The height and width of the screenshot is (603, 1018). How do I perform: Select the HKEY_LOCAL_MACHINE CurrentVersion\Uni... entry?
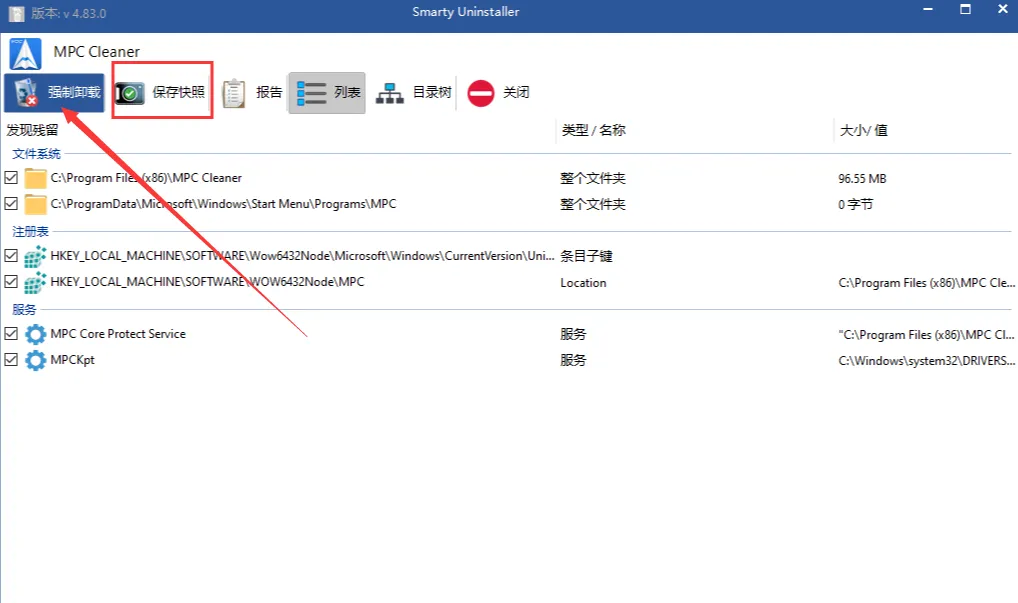coord(302,256)
